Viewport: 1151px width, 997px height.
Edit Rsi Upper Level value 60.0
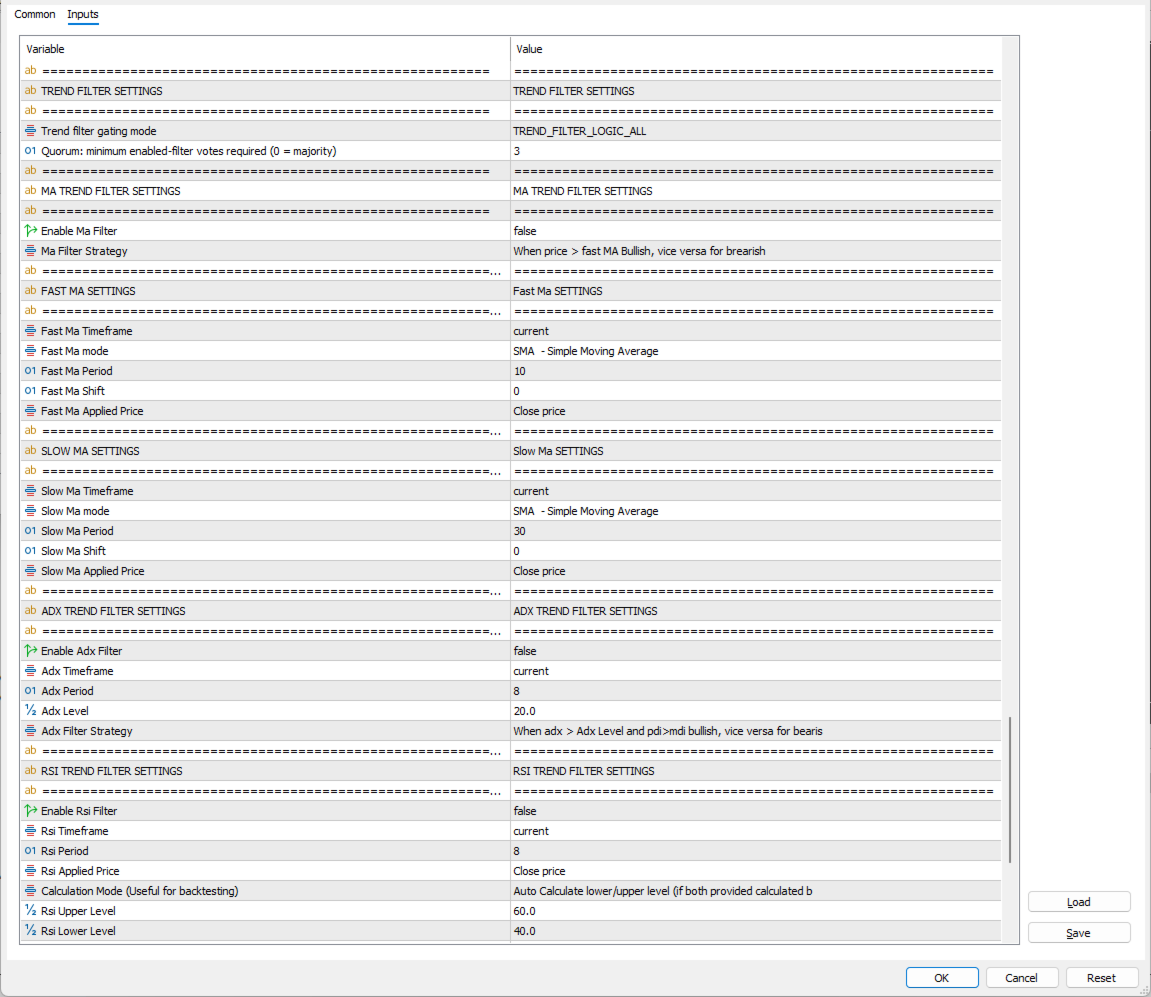755,910
